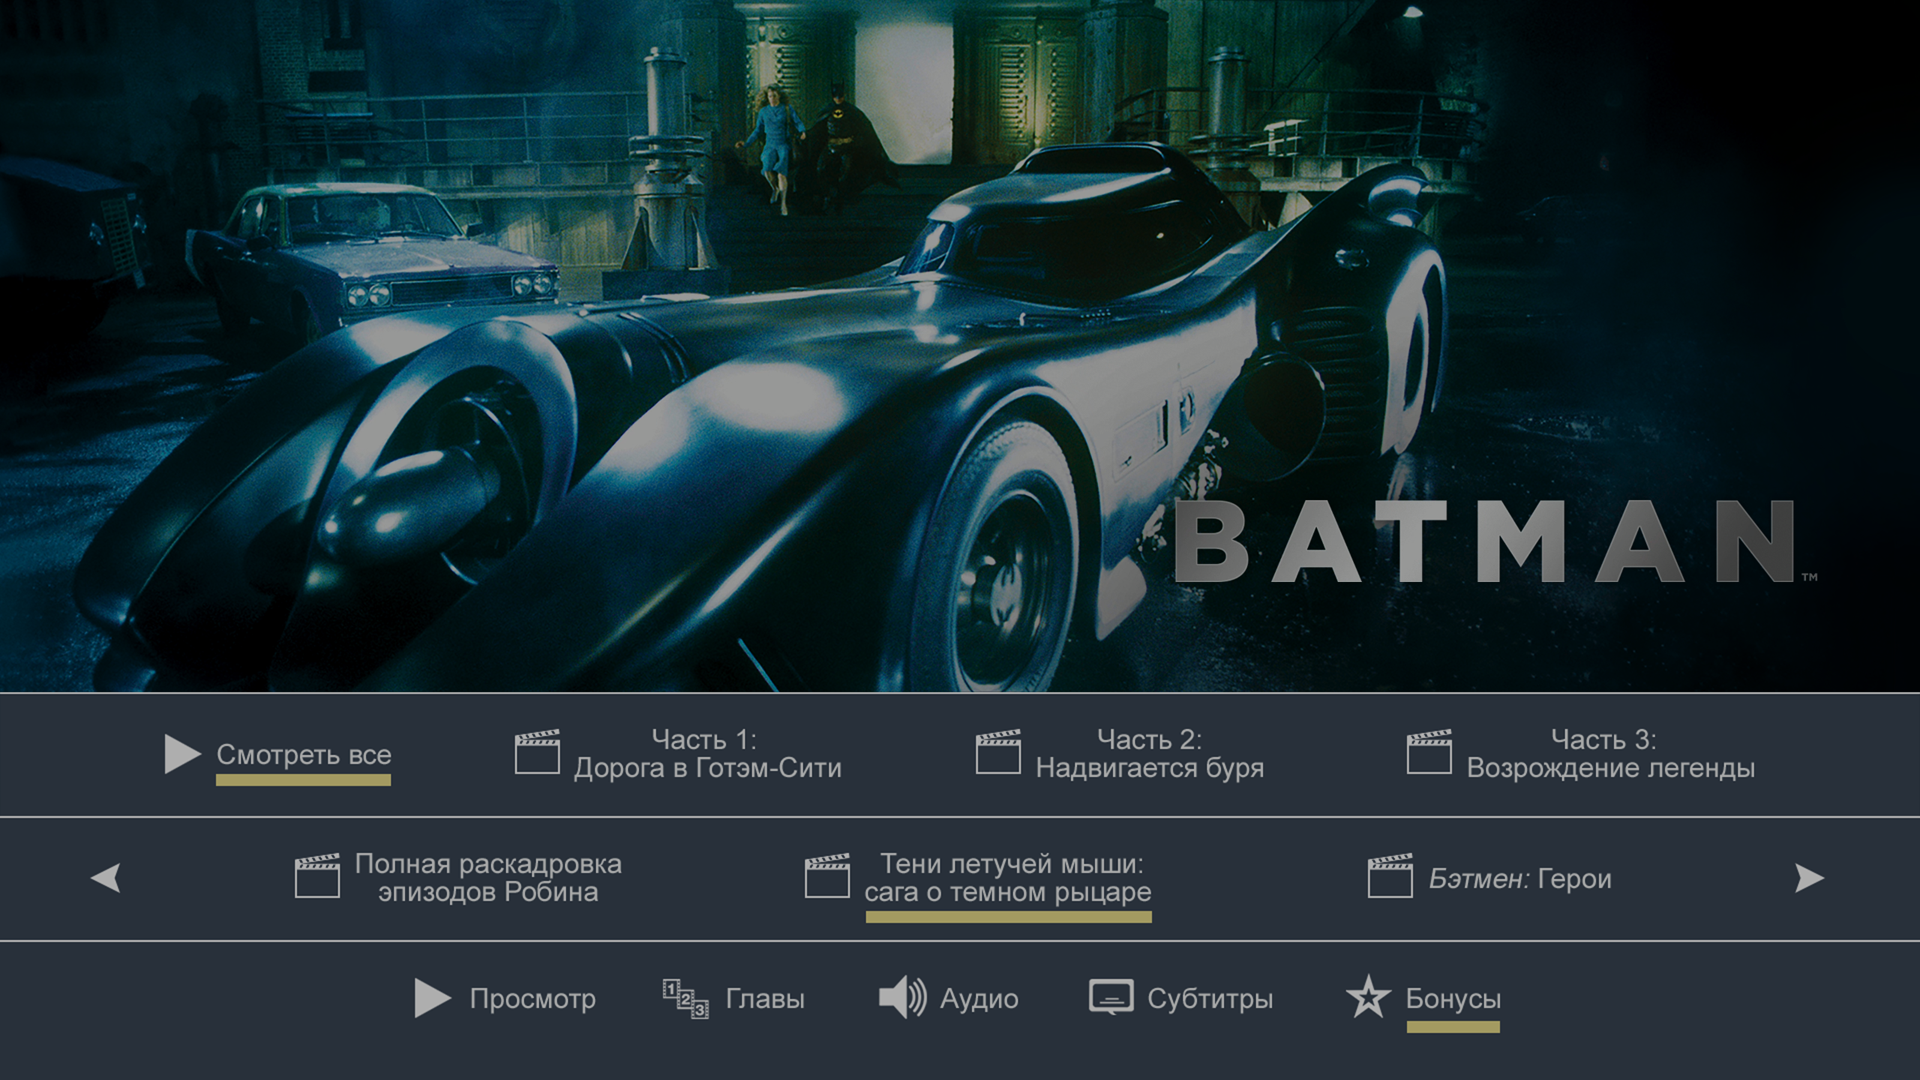This screenshot has width=1920, height=1080.
Task: Click the clapperboard icon for Часть 1
Action: [x=537, y=752]
